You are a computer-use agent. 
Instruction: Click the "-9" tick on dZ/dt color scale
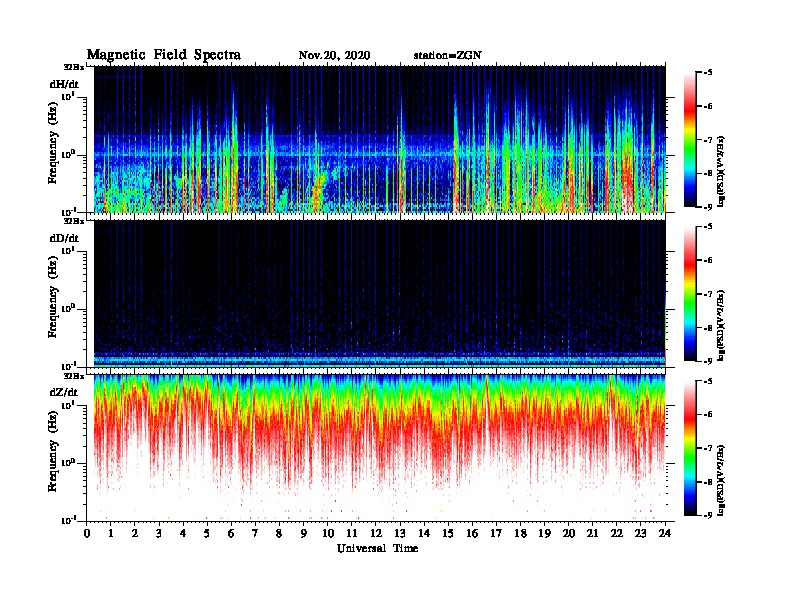(x=708, y=515)
